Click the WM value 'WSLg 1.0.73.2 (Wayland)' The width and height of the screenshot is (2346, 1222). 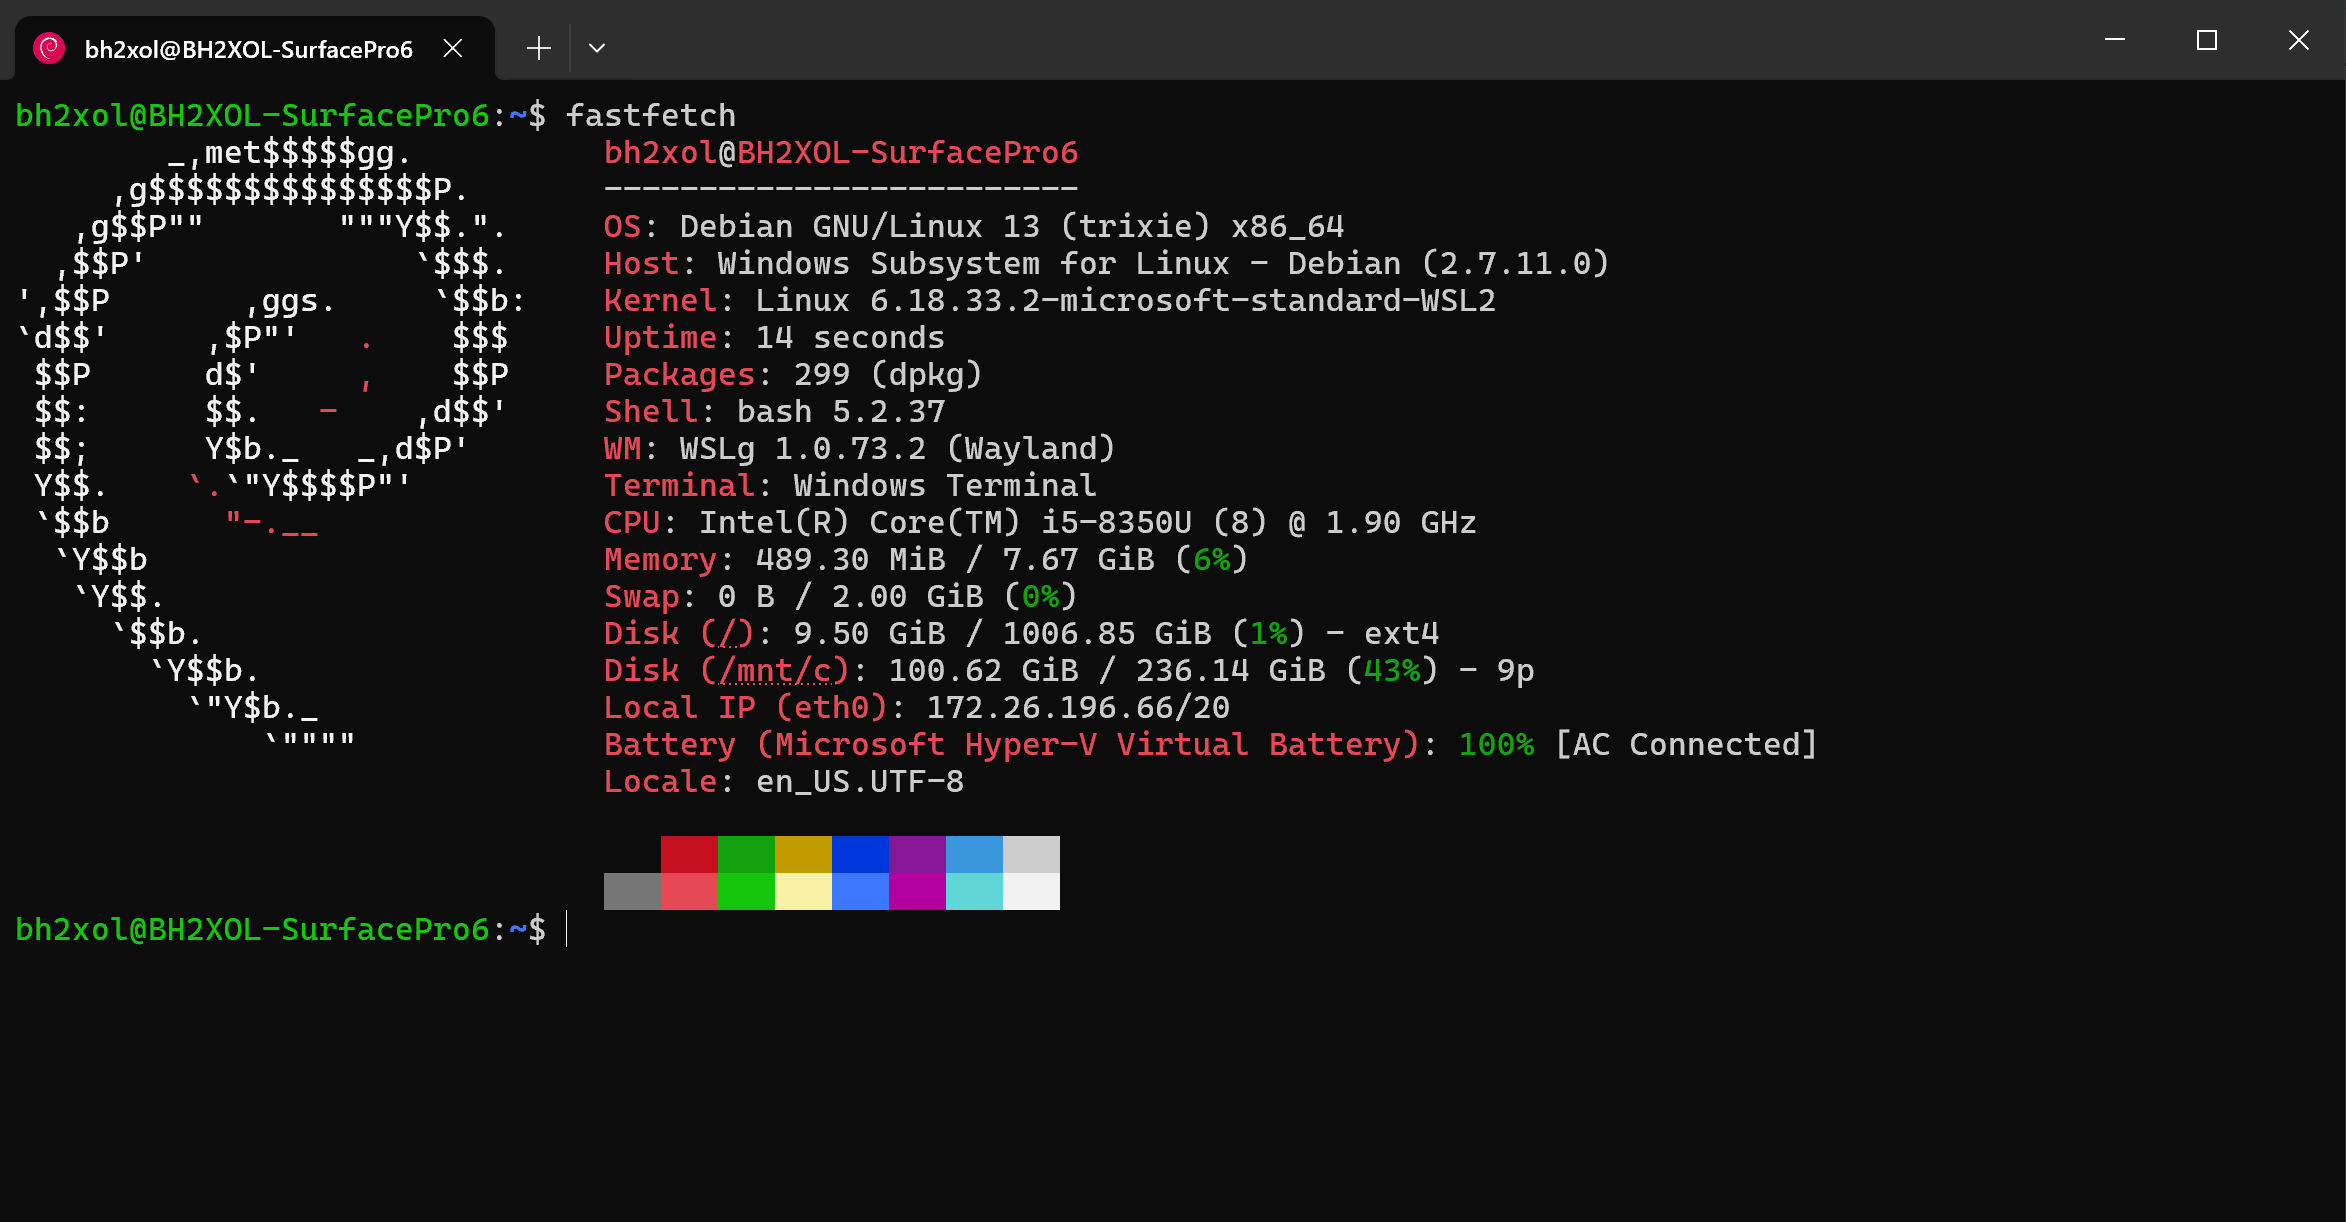[898, 448]
